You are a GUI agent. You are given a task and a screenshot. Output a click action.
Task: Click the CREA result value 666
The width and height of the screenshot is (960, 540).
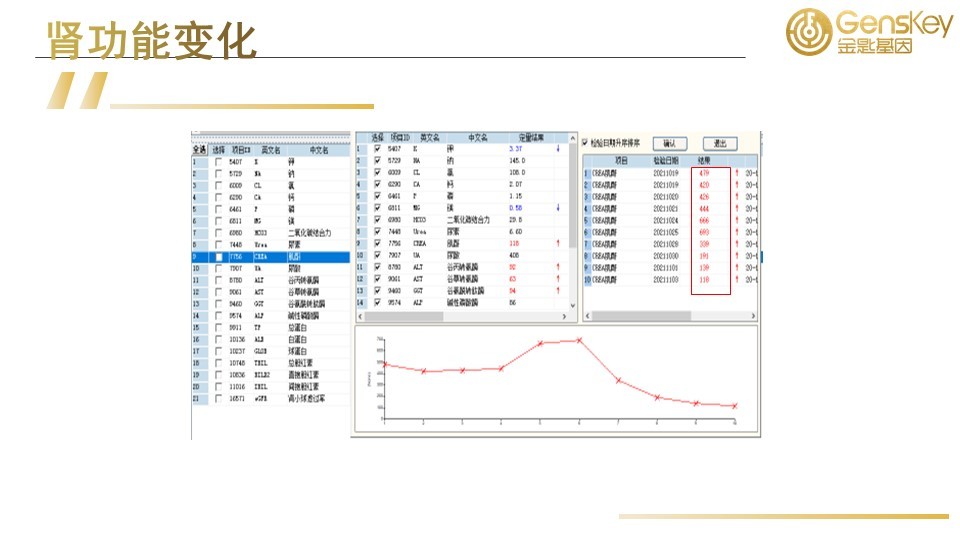click(704, 220)
